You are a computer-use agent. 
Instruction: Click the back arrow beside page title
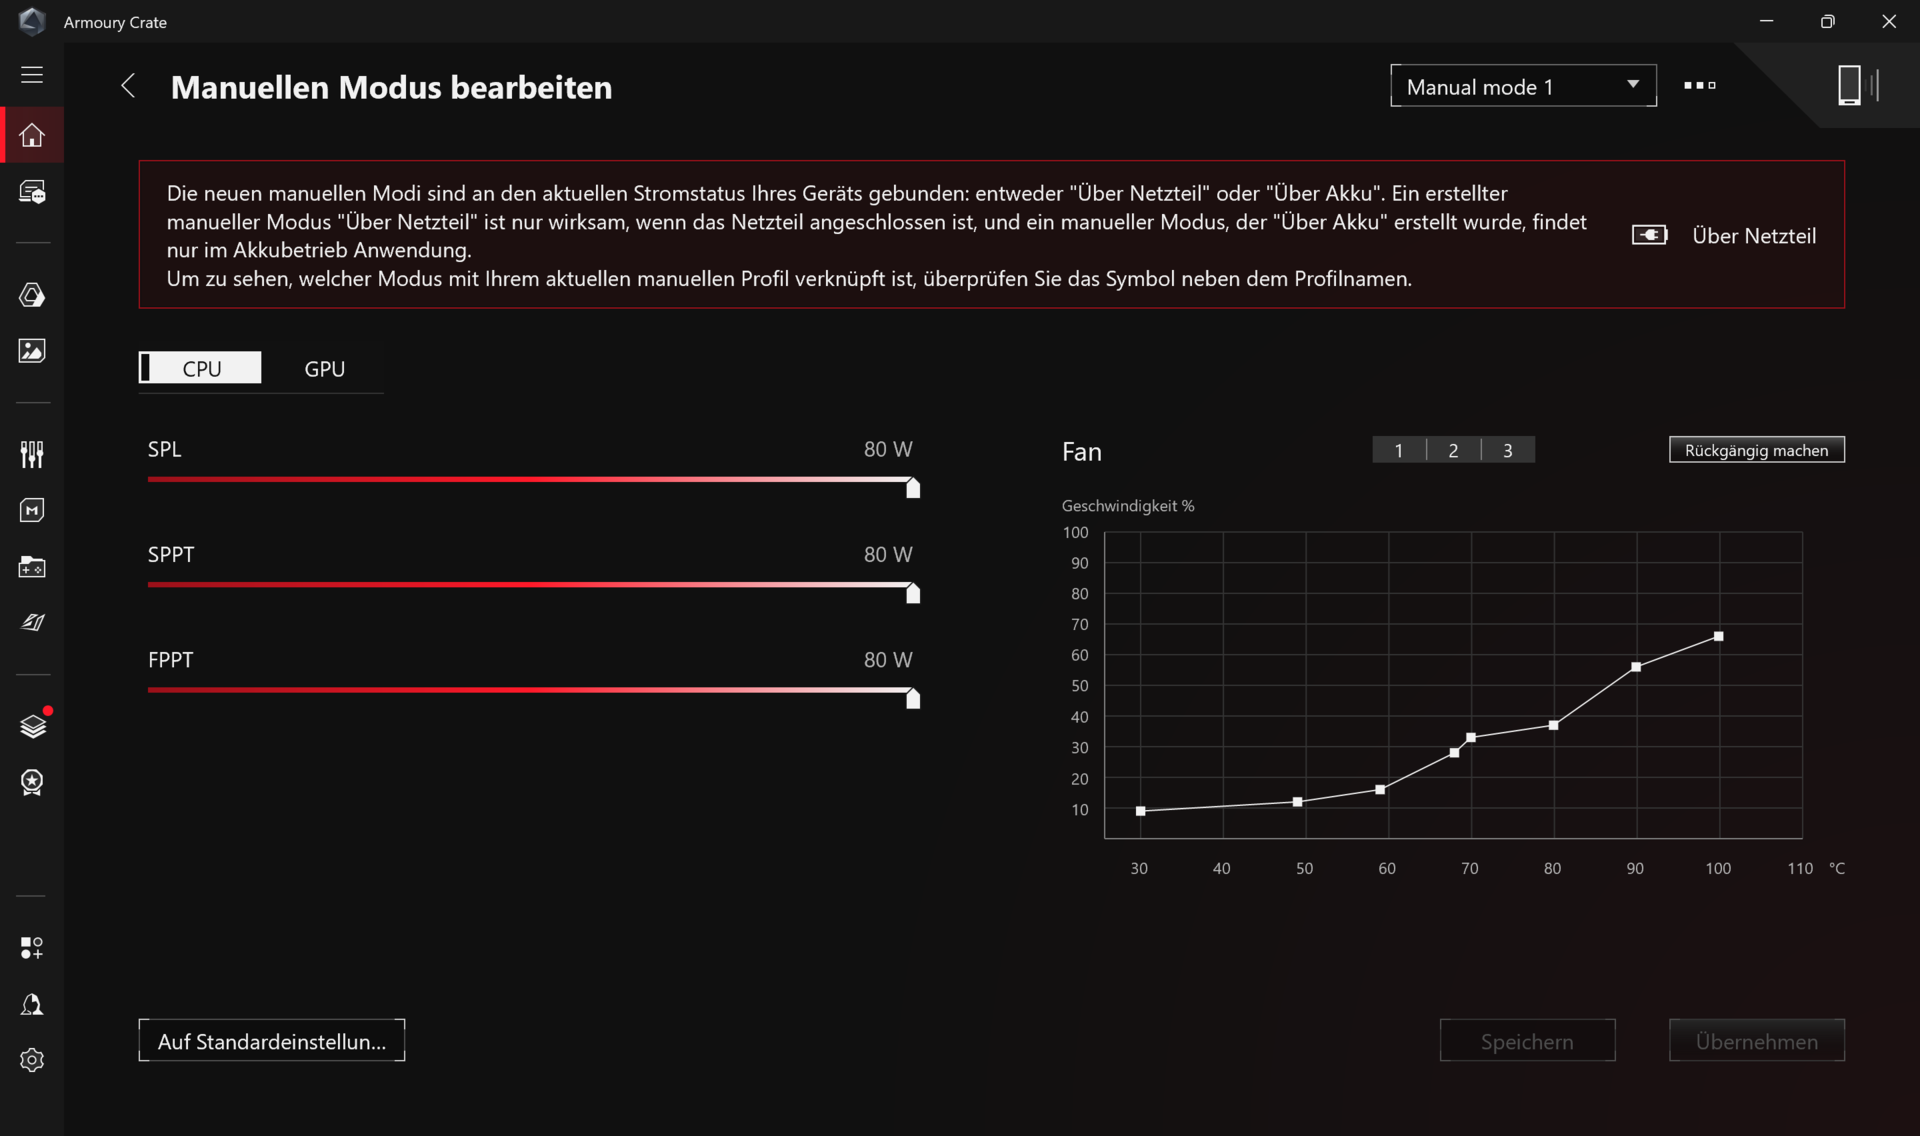128,86
